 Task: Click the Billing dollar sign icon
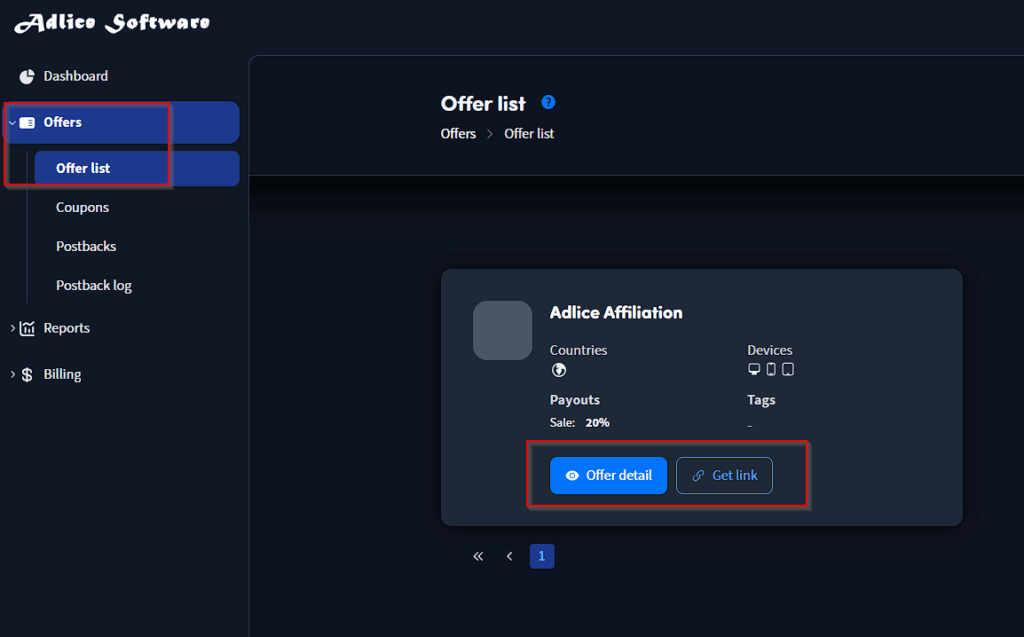pos(27,374)
